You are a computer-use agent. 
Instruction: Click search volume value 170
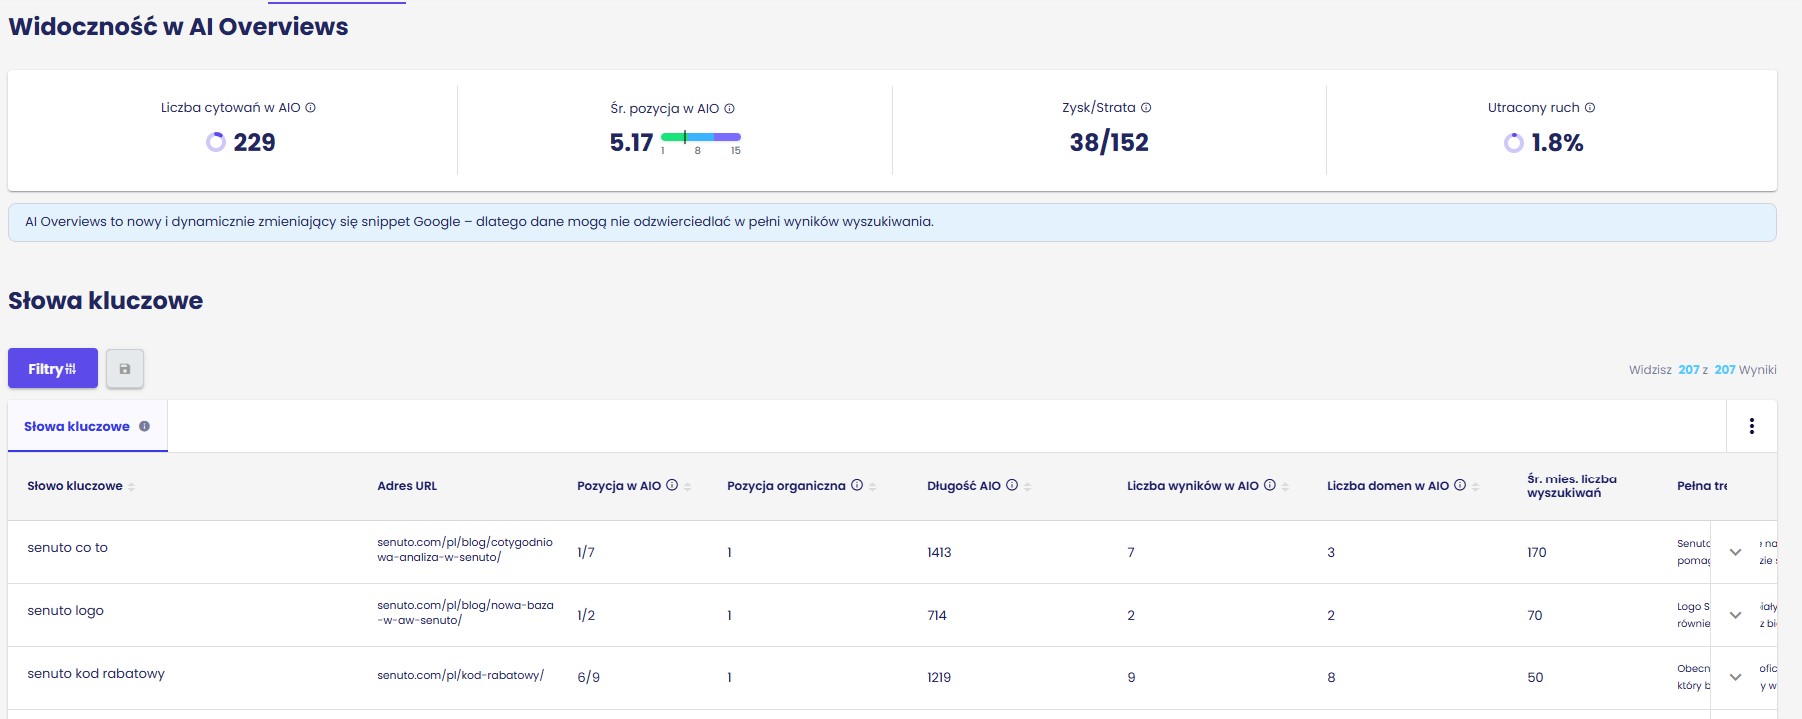pos(1537,552)
